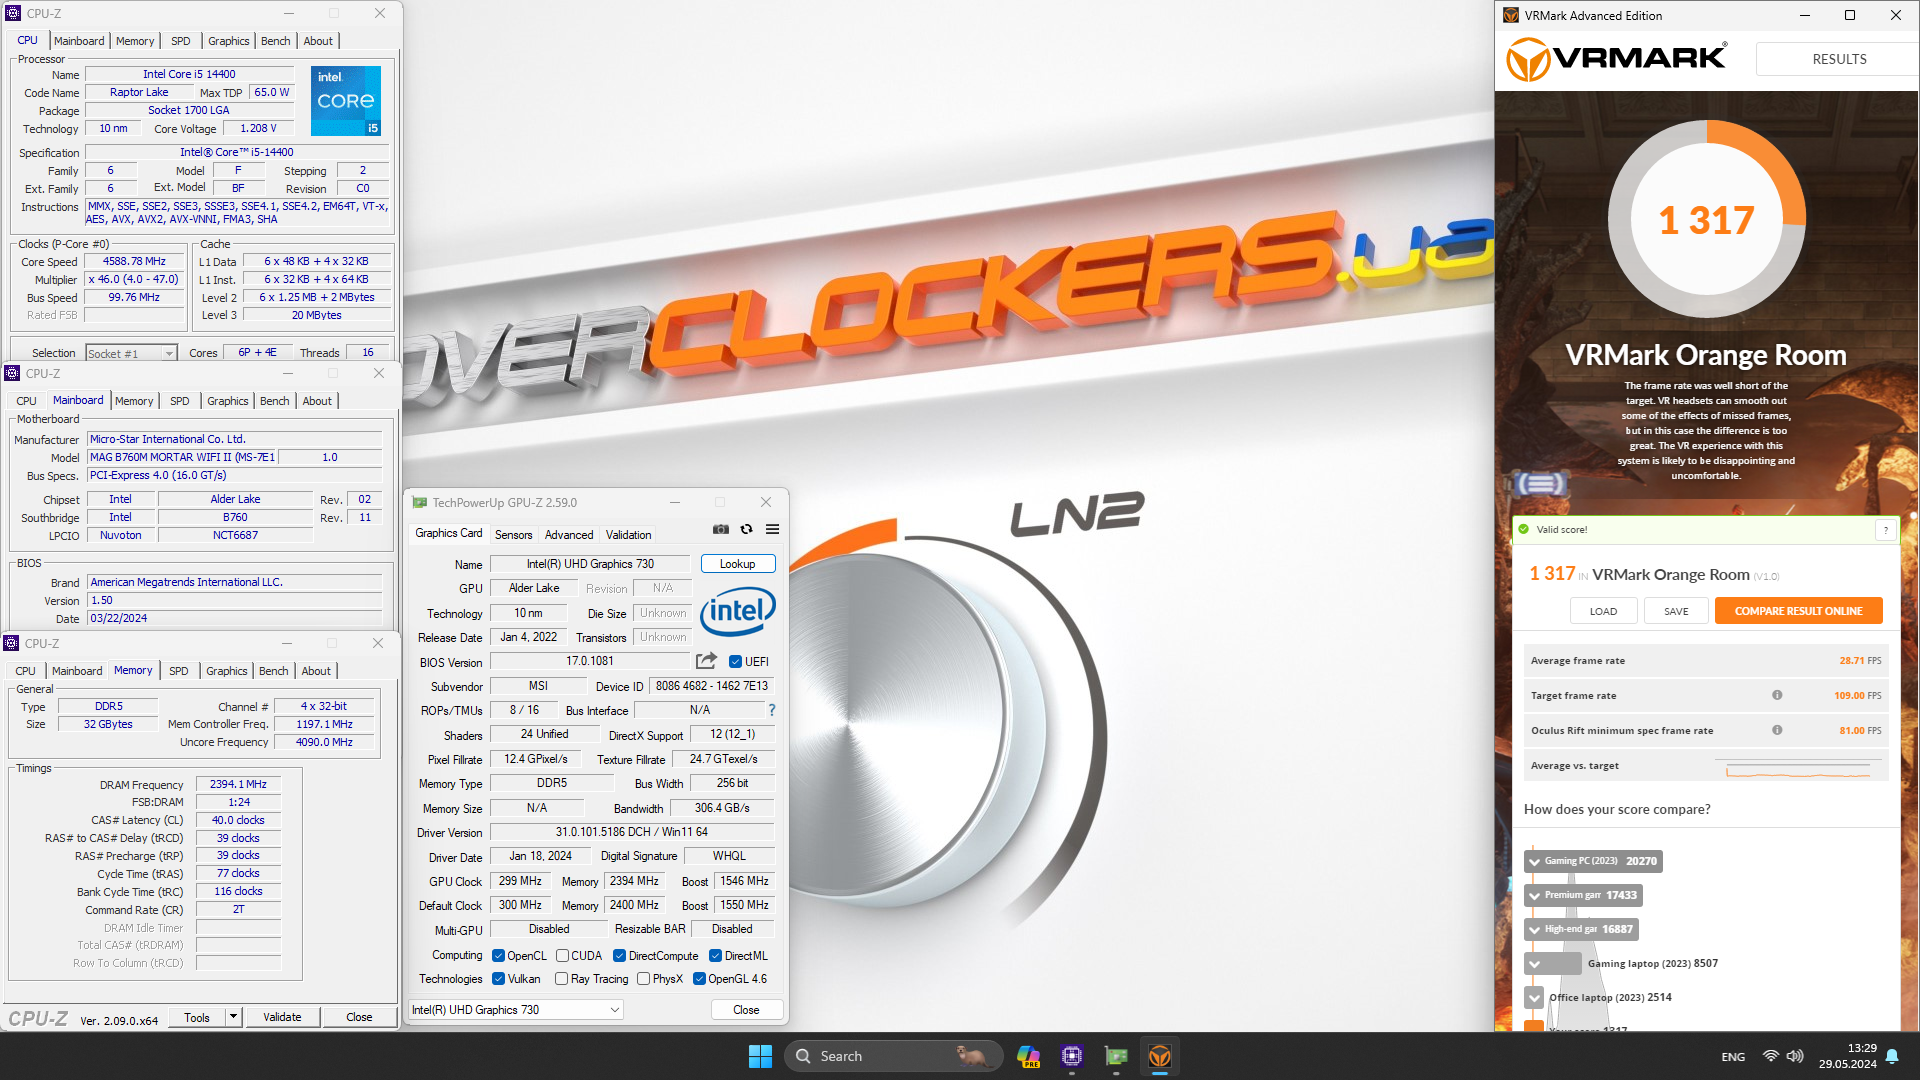Screen dimensions: 1920x1080
Task: Click COMPARE RESULT ONLINE button
Action: (x=1798, y=611)
